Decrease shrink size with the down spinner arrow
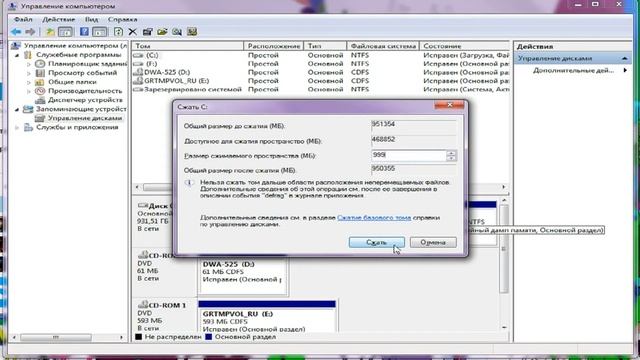 pyautogui.click(x=451, y=158)
